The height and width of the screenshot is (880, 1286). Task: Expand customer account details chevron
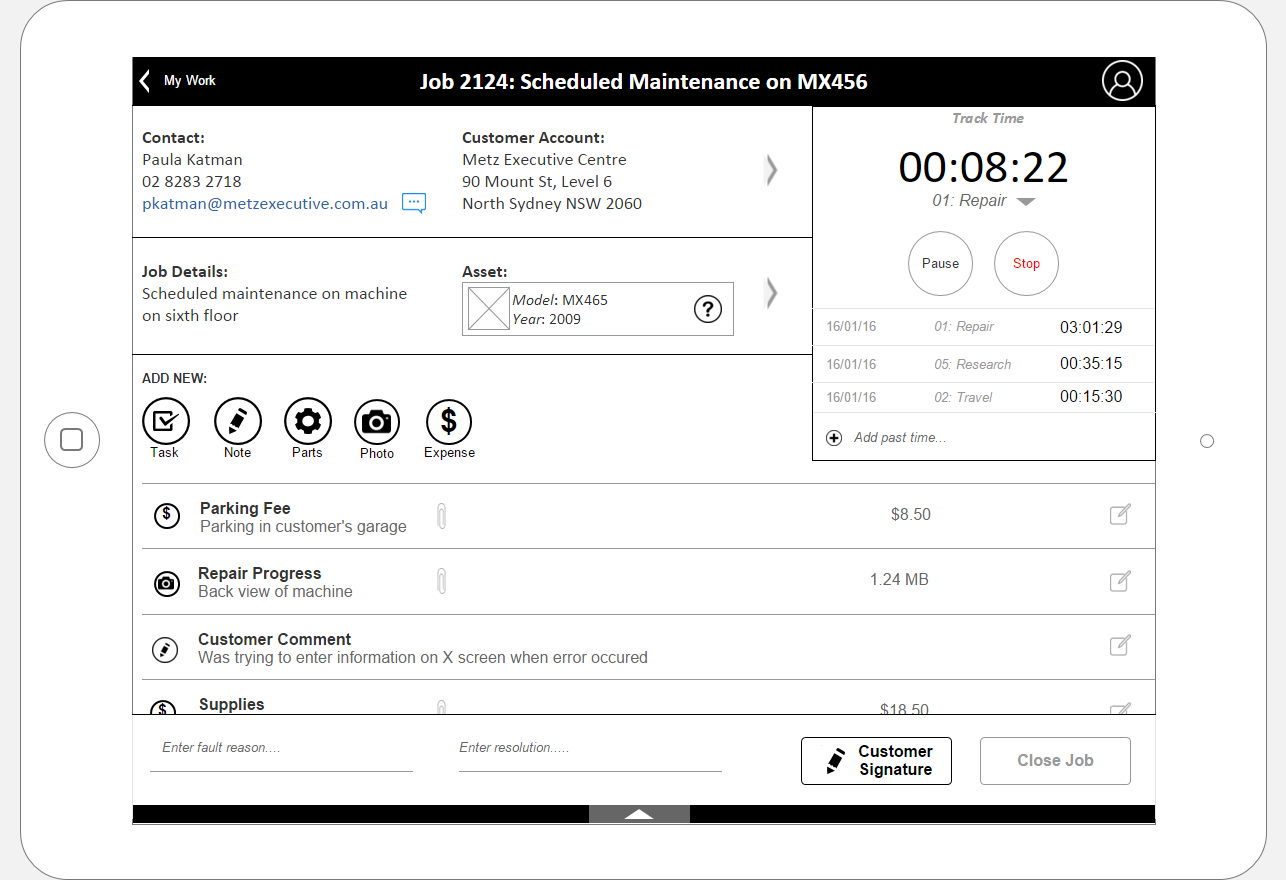[771, 170]
